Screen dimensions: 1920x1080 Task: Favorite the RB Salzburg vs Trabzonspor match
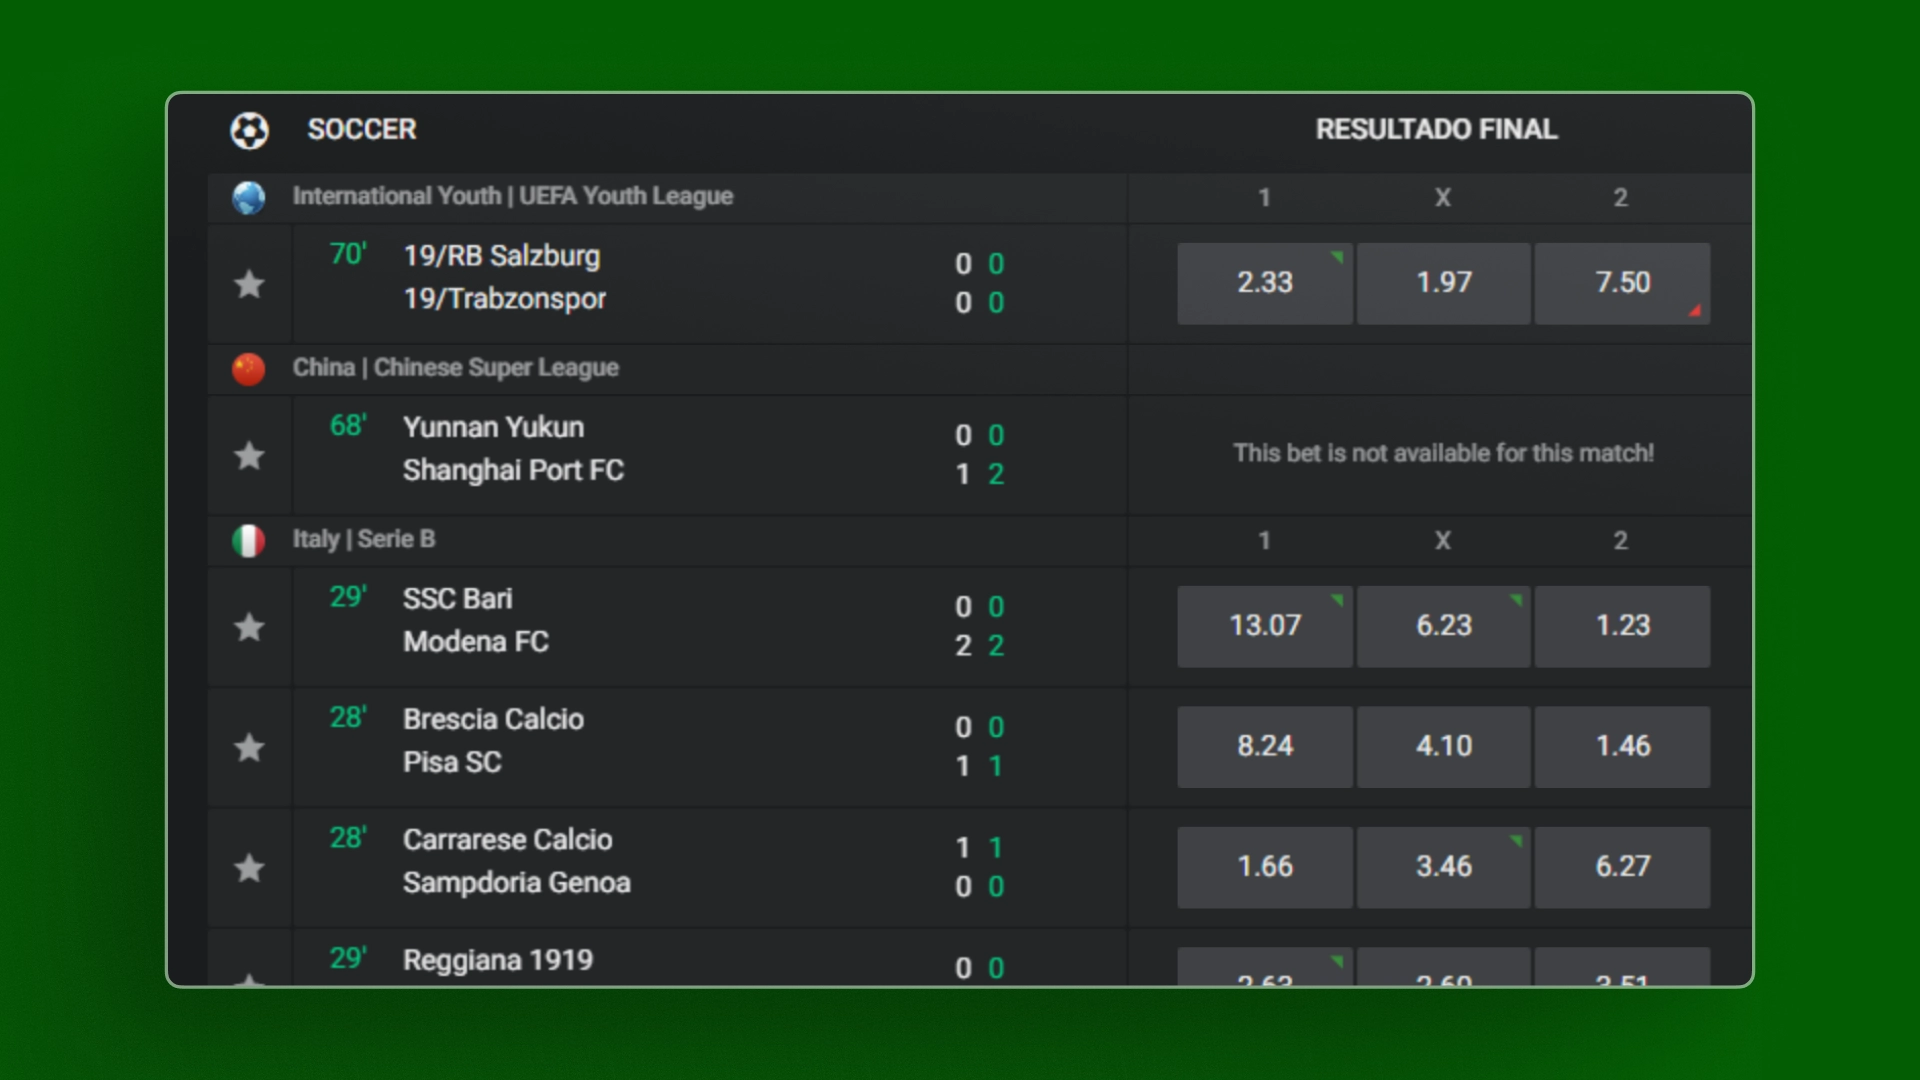[249, 284]
